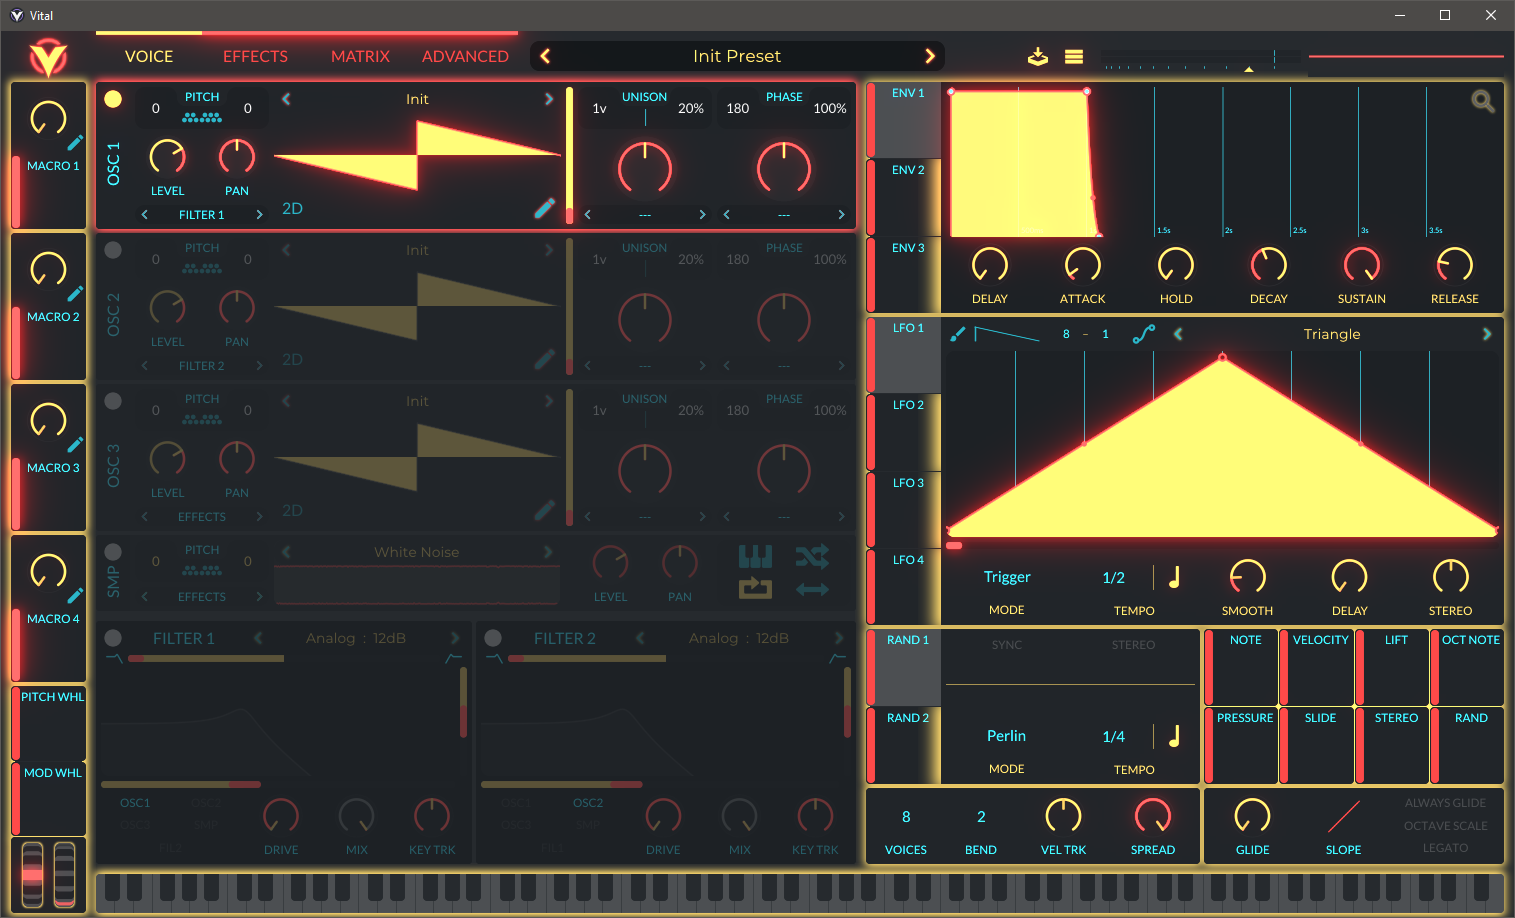The height and width of the screenshot is (918, 1515).
Task: Select next LFO shape after Triangle
Action: pos(1486,334)
